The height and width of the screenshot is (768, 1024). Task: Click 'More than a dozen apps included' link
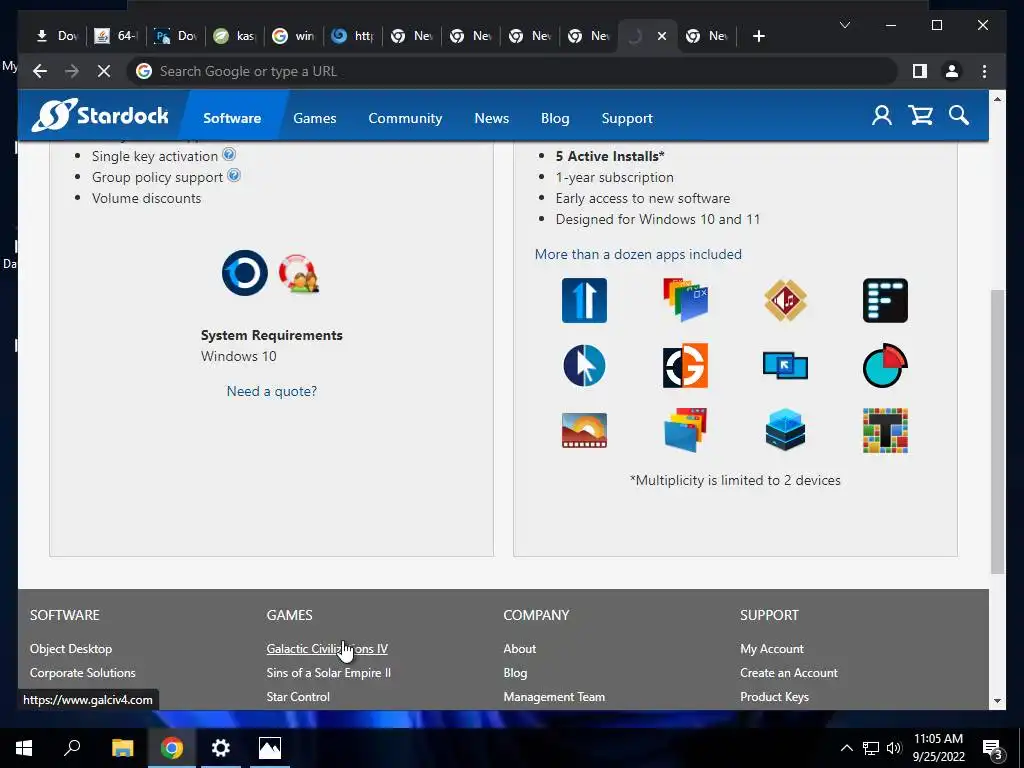[x=638, y=254]
